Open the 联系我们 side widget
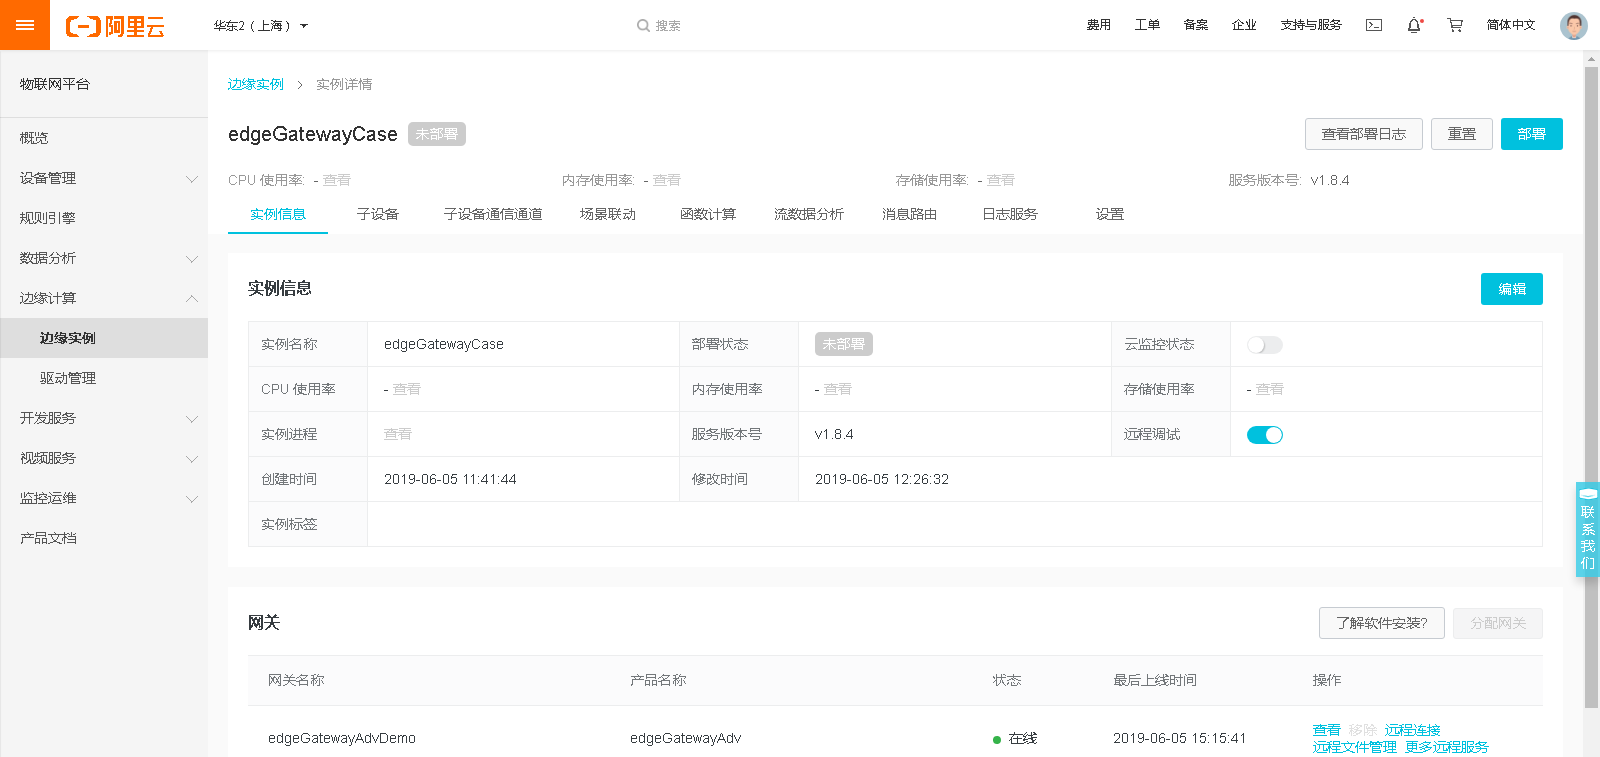Screen dimensions: 1600x757 pos(1587,530)
